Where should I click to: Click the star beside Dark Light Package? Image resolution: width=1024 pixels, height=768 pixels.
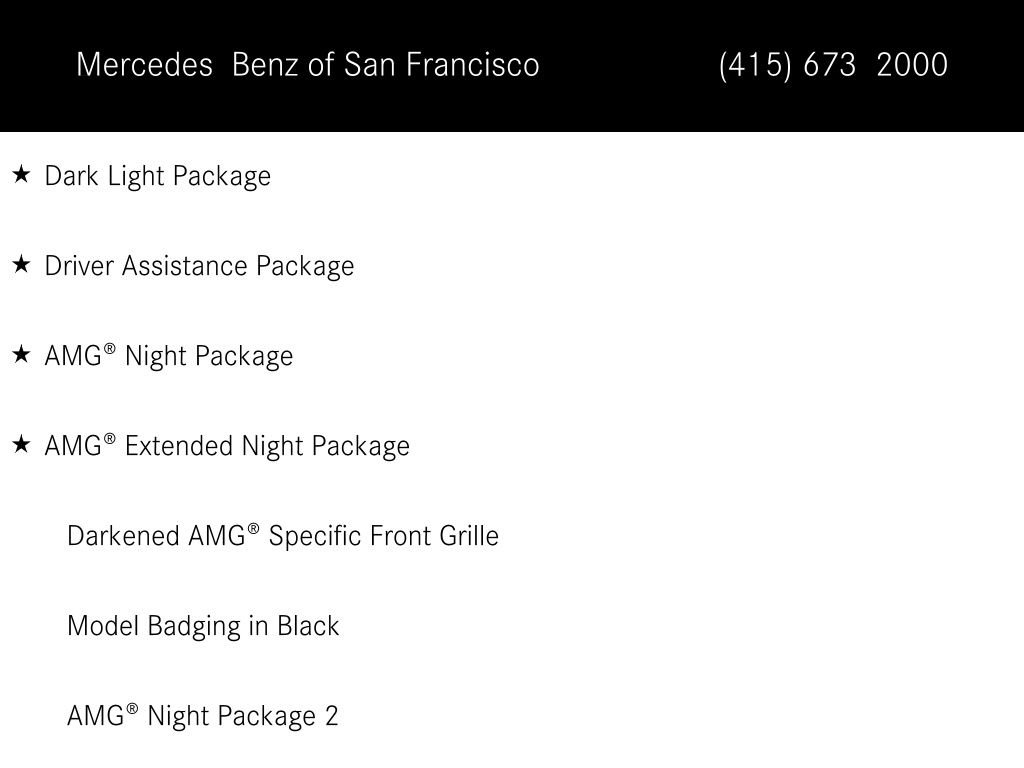[x=22, y=174]
